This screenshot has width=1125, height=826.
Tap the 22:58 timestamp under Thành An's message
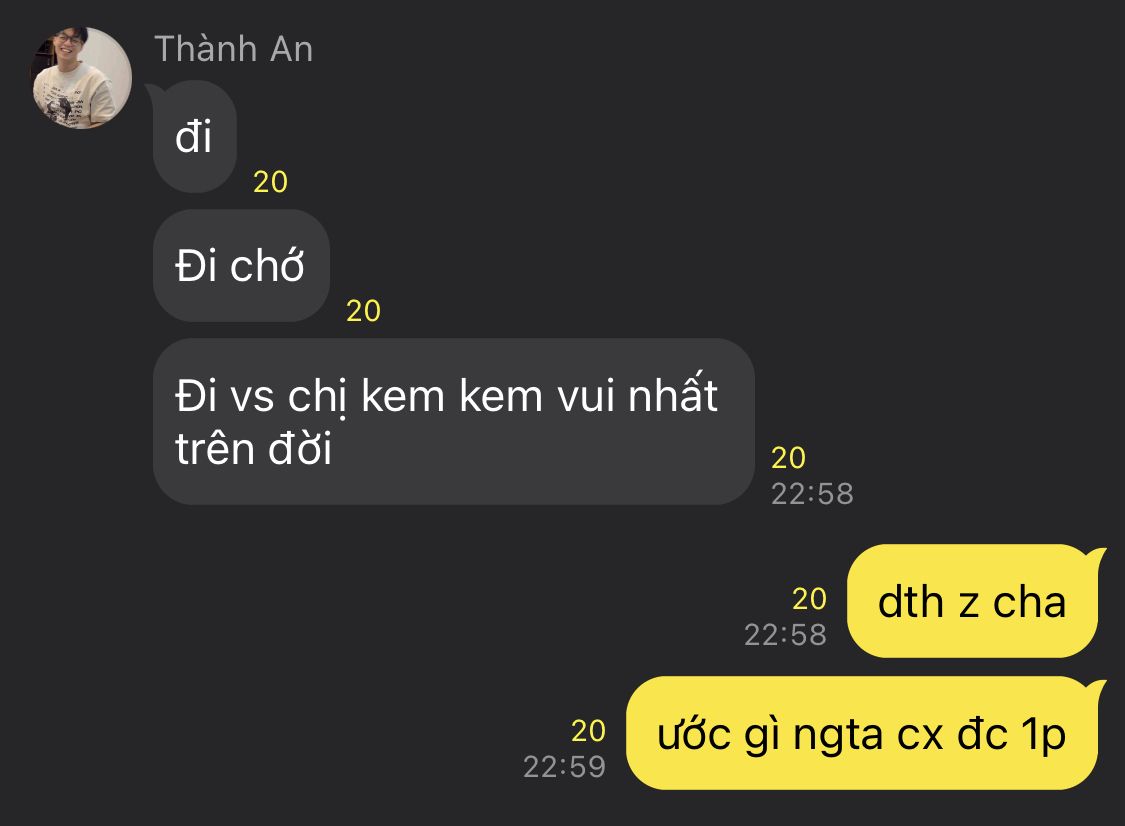point(812,494)
